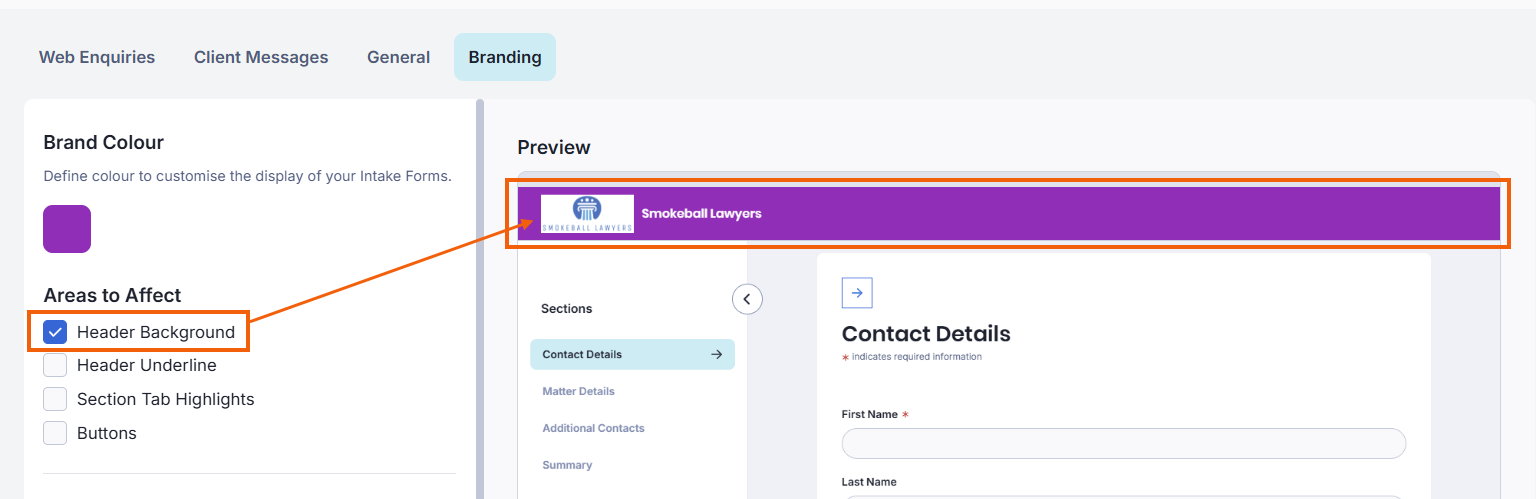Tick the Section Tab Highlights checkbox
The width and height of the screenshot is (1536, 499).
(55, 399)
